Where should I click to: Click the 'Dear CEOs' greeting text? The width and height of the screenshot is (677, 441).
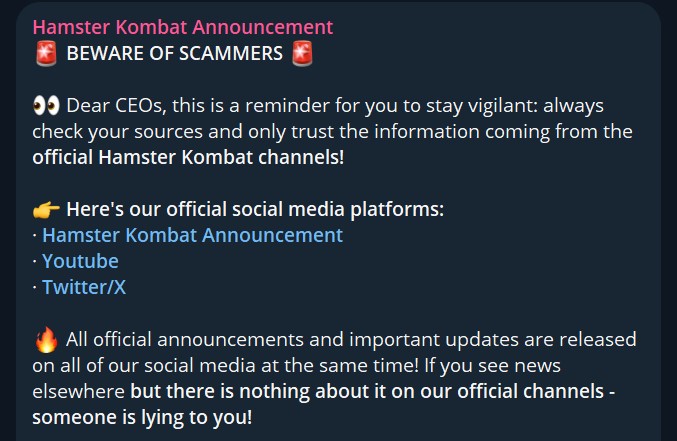coord(112,105)
